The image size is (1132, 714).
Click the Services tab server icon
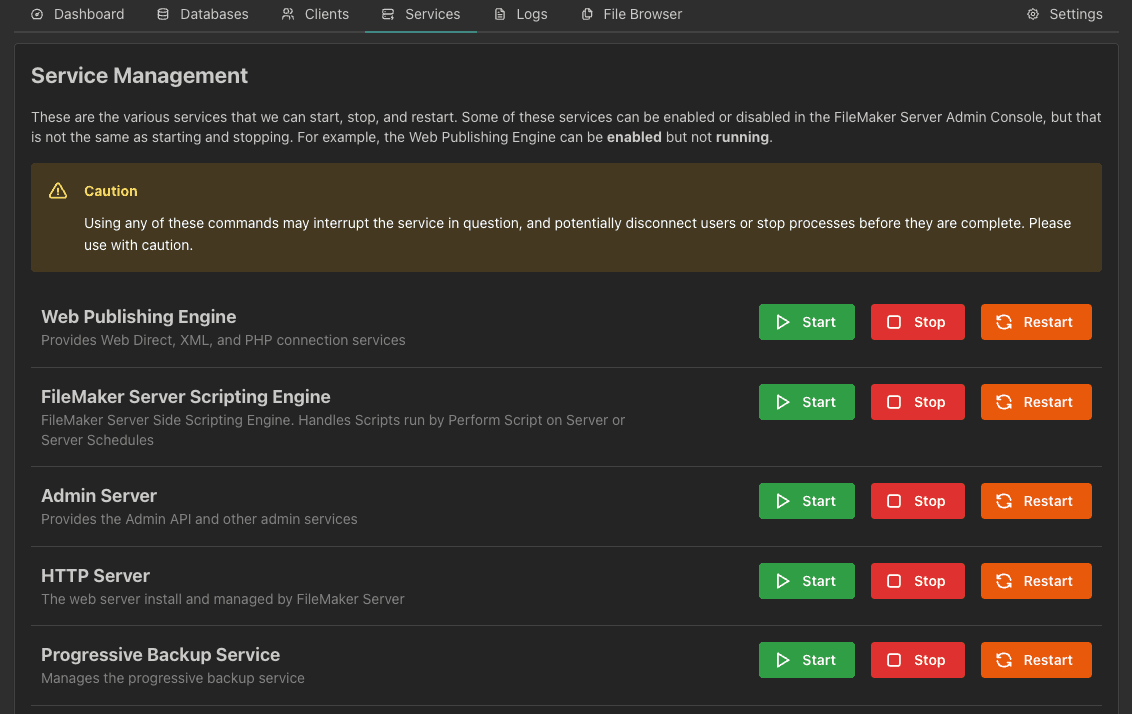388,14
